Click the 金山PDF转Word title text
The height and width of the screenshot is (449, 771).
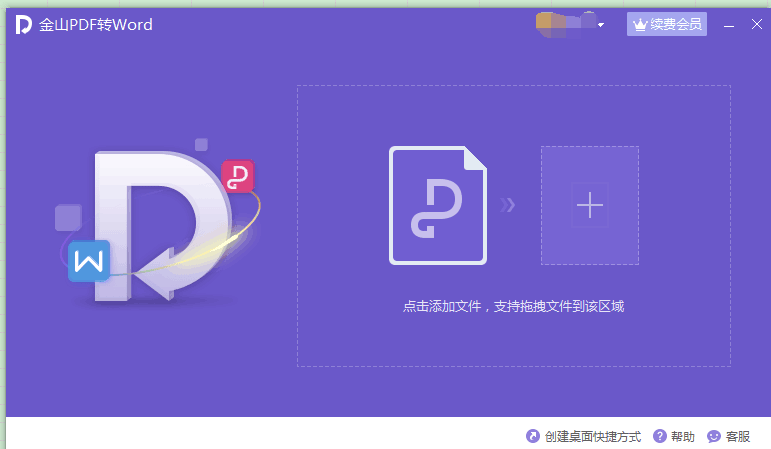[96, 25]
